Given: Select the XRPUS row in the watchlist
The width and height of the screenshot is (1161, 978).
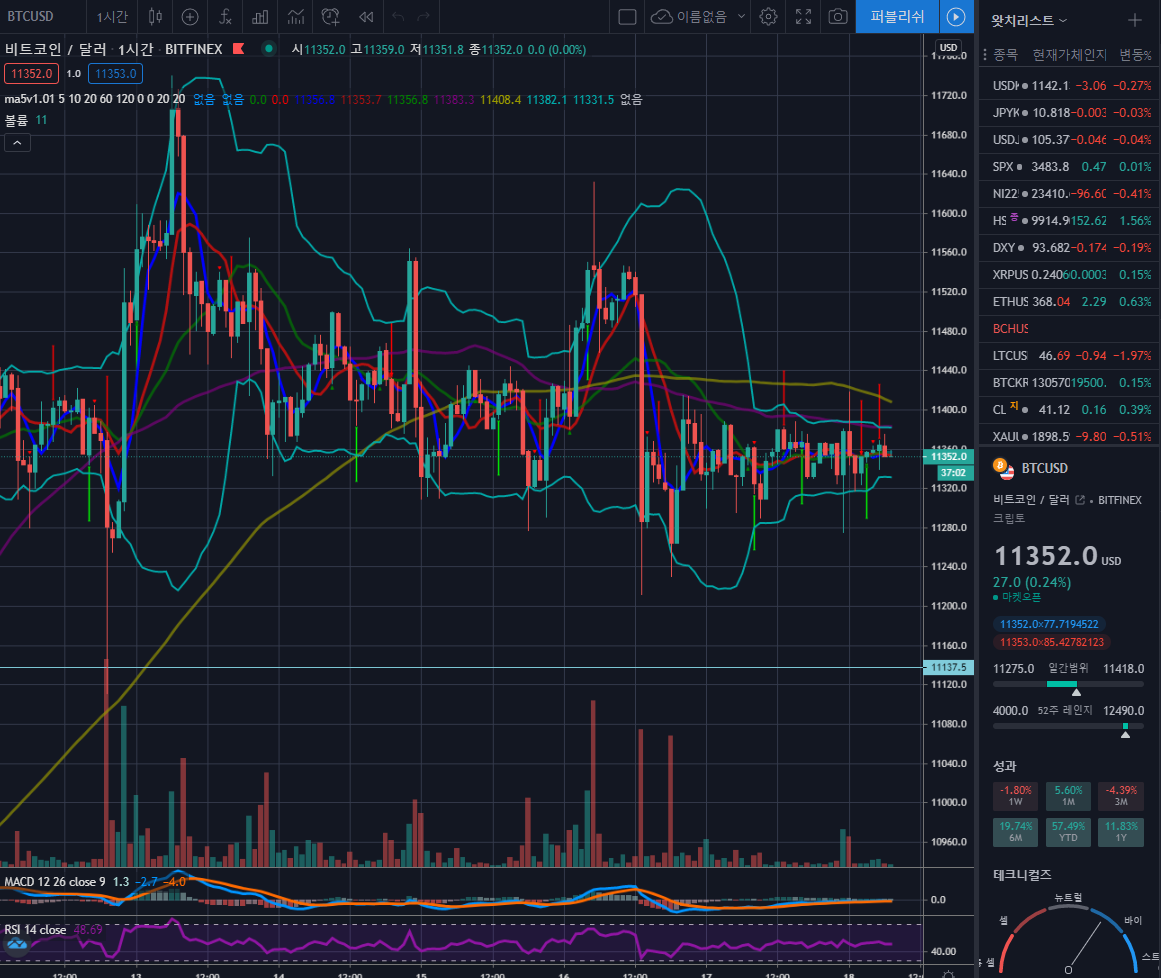Looking at the screenshot, I should point(1069,275).
